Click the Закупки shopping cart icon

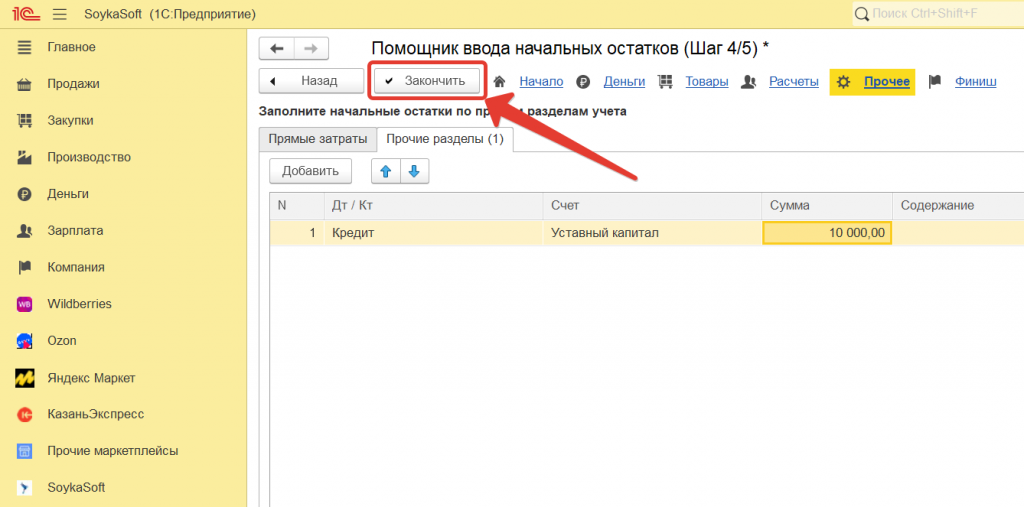[26, 120]
